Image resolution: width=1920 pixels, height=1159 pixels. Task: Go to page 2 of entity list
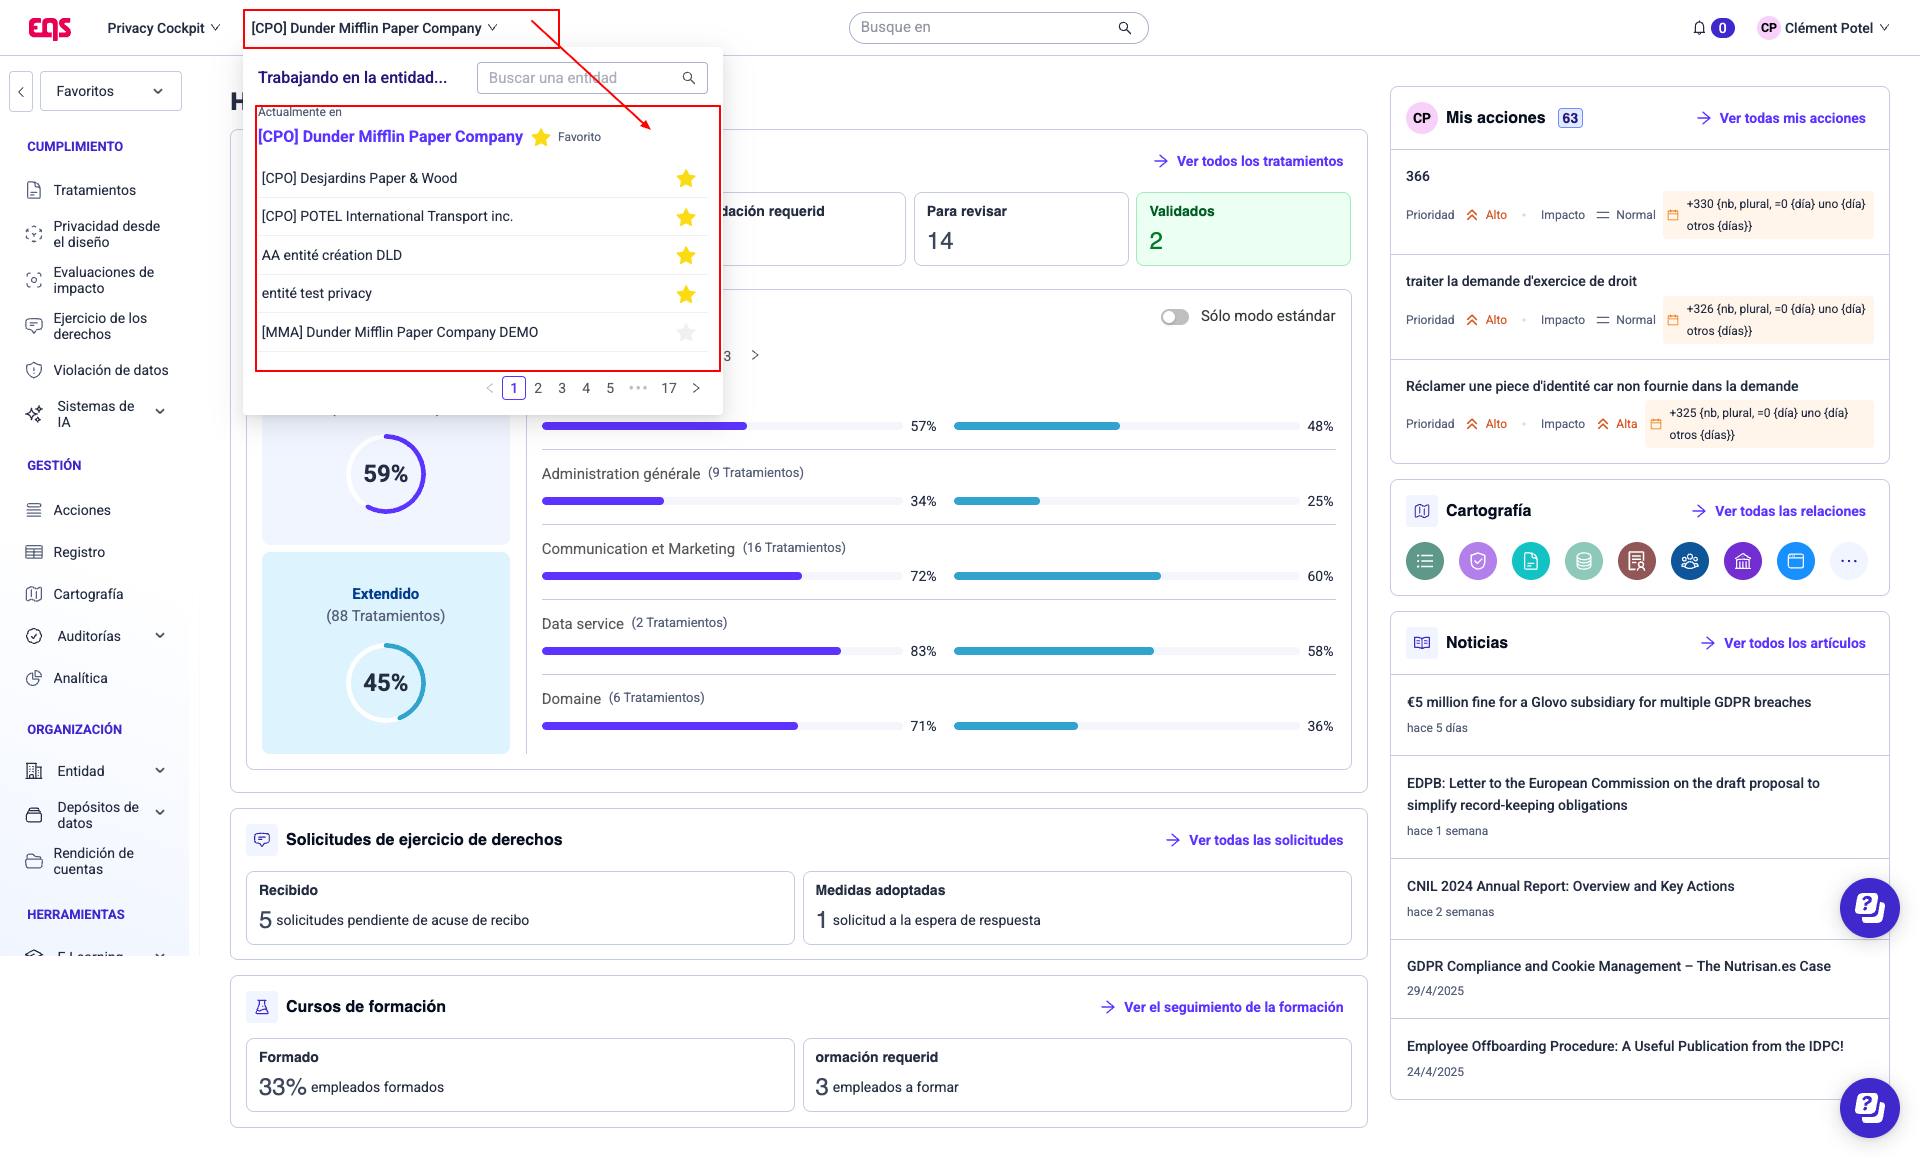pos(538,388)
